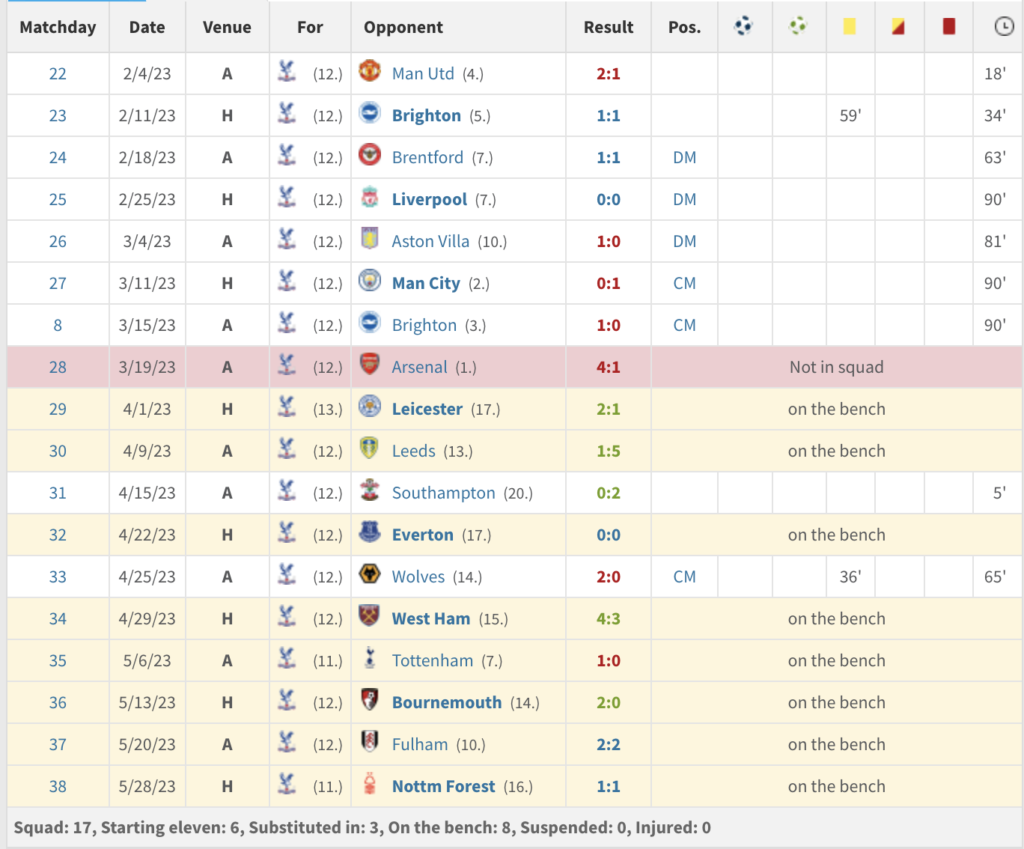The width and height of the screenshot is (1024, 849).
Task: Open matchday 38 link
Action: [x=57, y=786]
